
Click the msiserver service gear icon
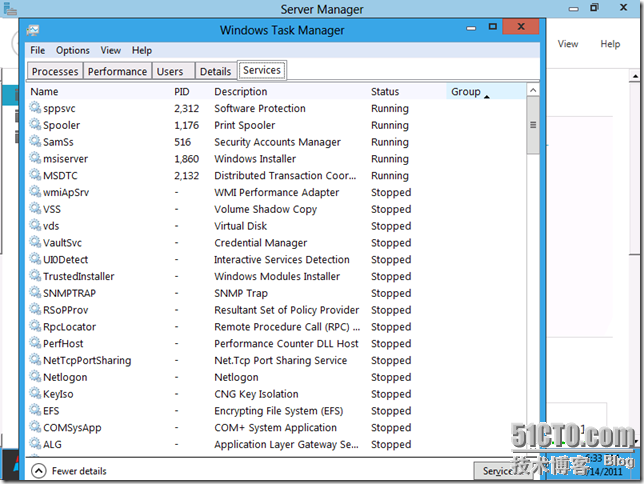[x=35, y=158]
